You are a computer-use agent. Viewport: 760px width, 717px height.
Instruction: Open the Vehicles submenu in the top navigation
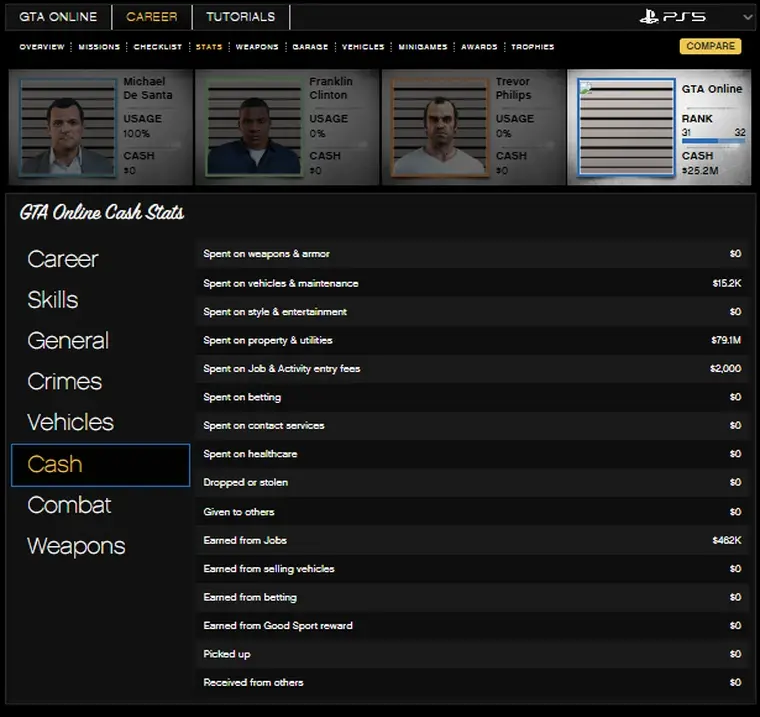point(363,47)
